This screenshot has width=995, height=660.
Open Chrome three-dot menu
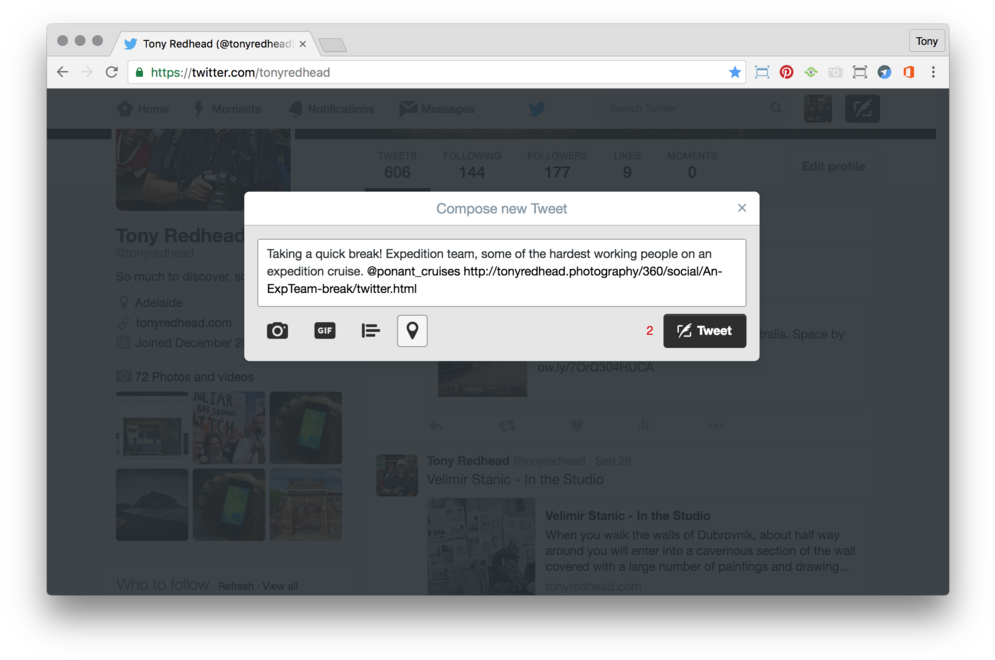933,72
